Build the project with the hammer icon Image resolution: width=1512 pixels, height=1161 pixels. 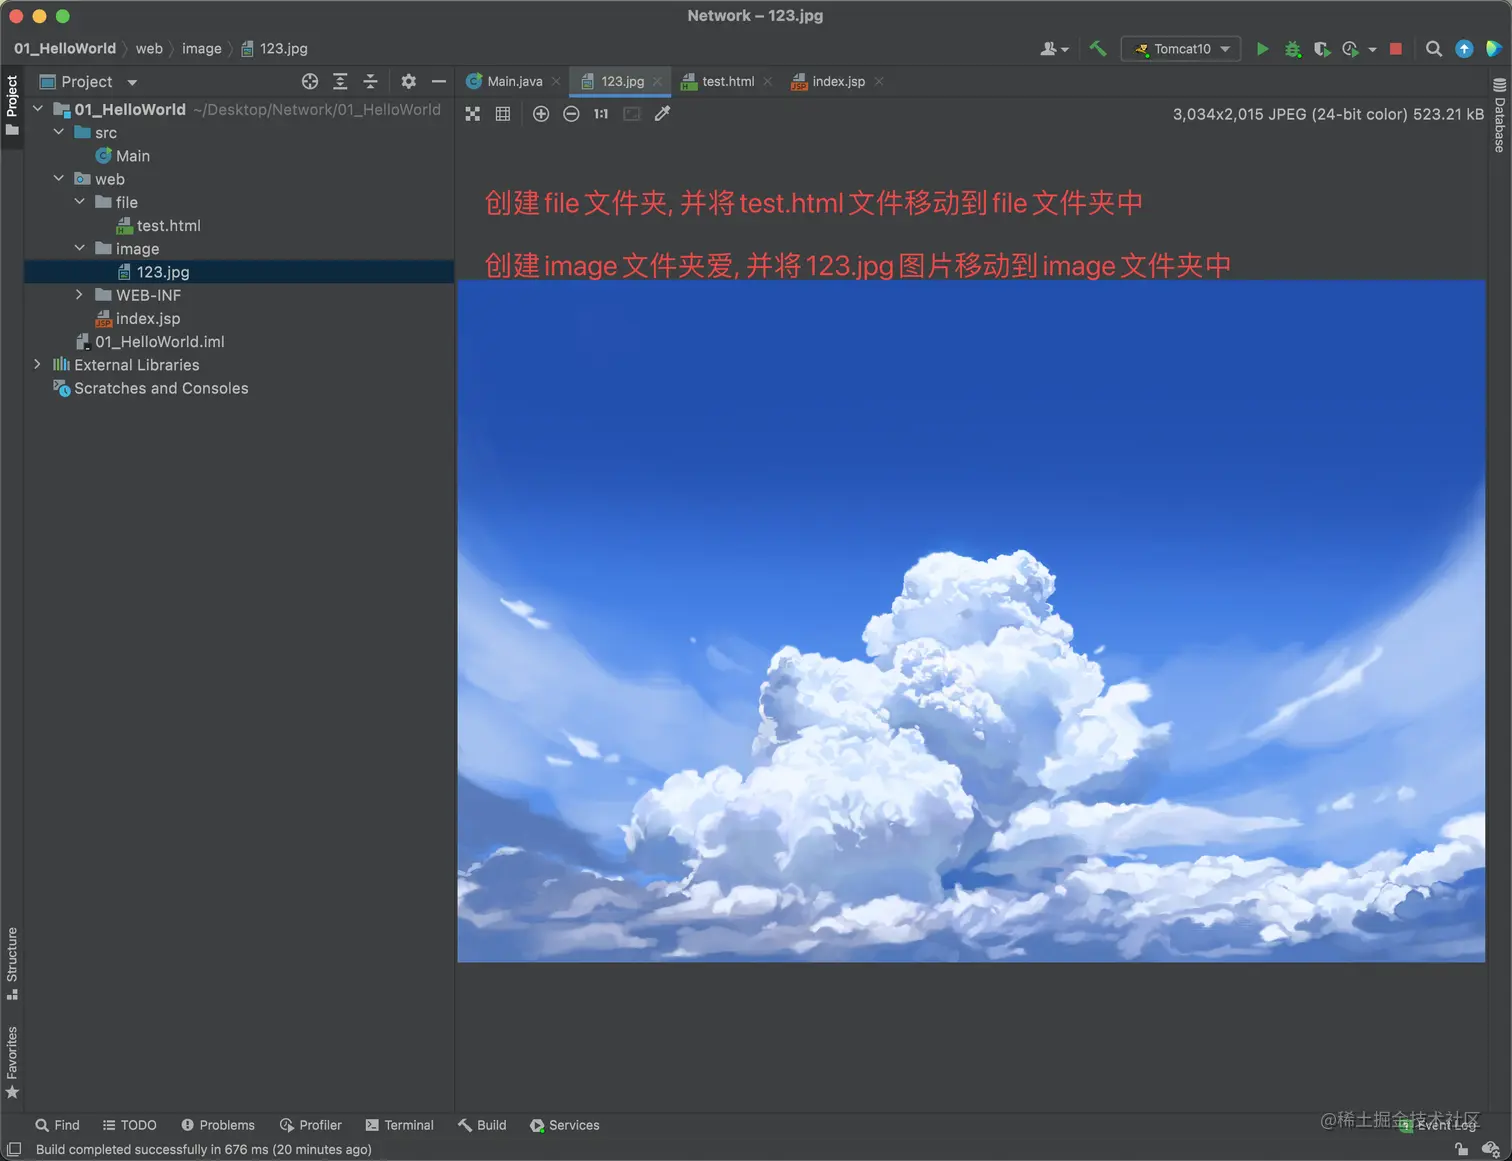[1098, 48]
